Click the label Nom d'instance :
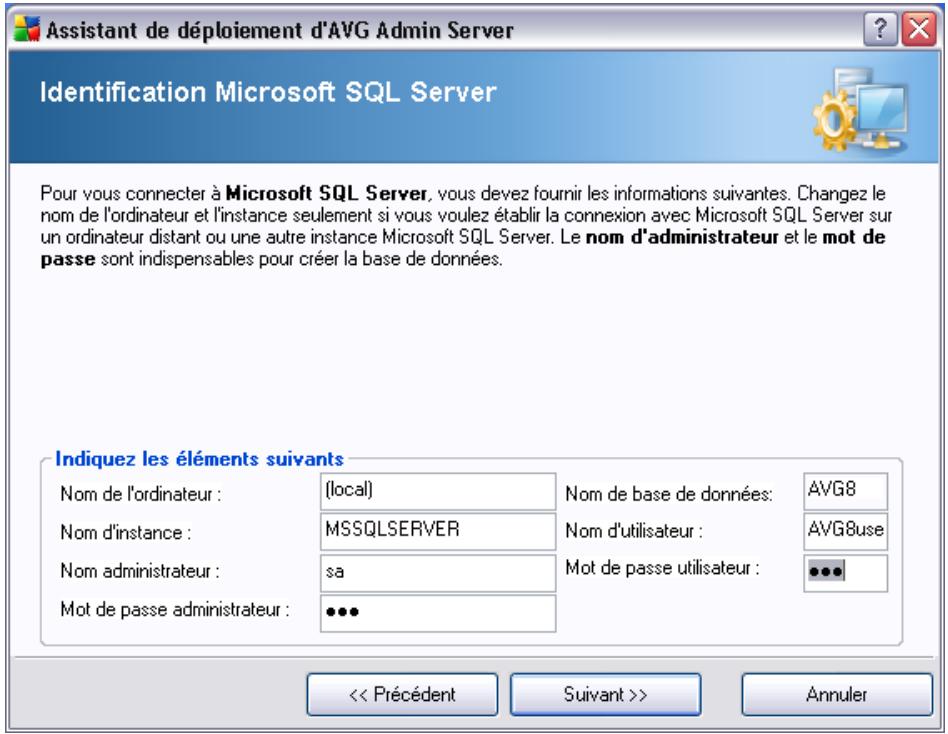 [x=126, y=533]
